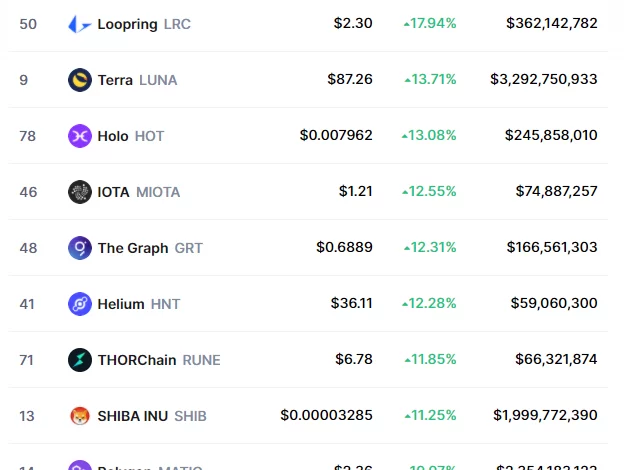Click the IOTA coin icon
The image size is (624, 470).
point(79,191)
